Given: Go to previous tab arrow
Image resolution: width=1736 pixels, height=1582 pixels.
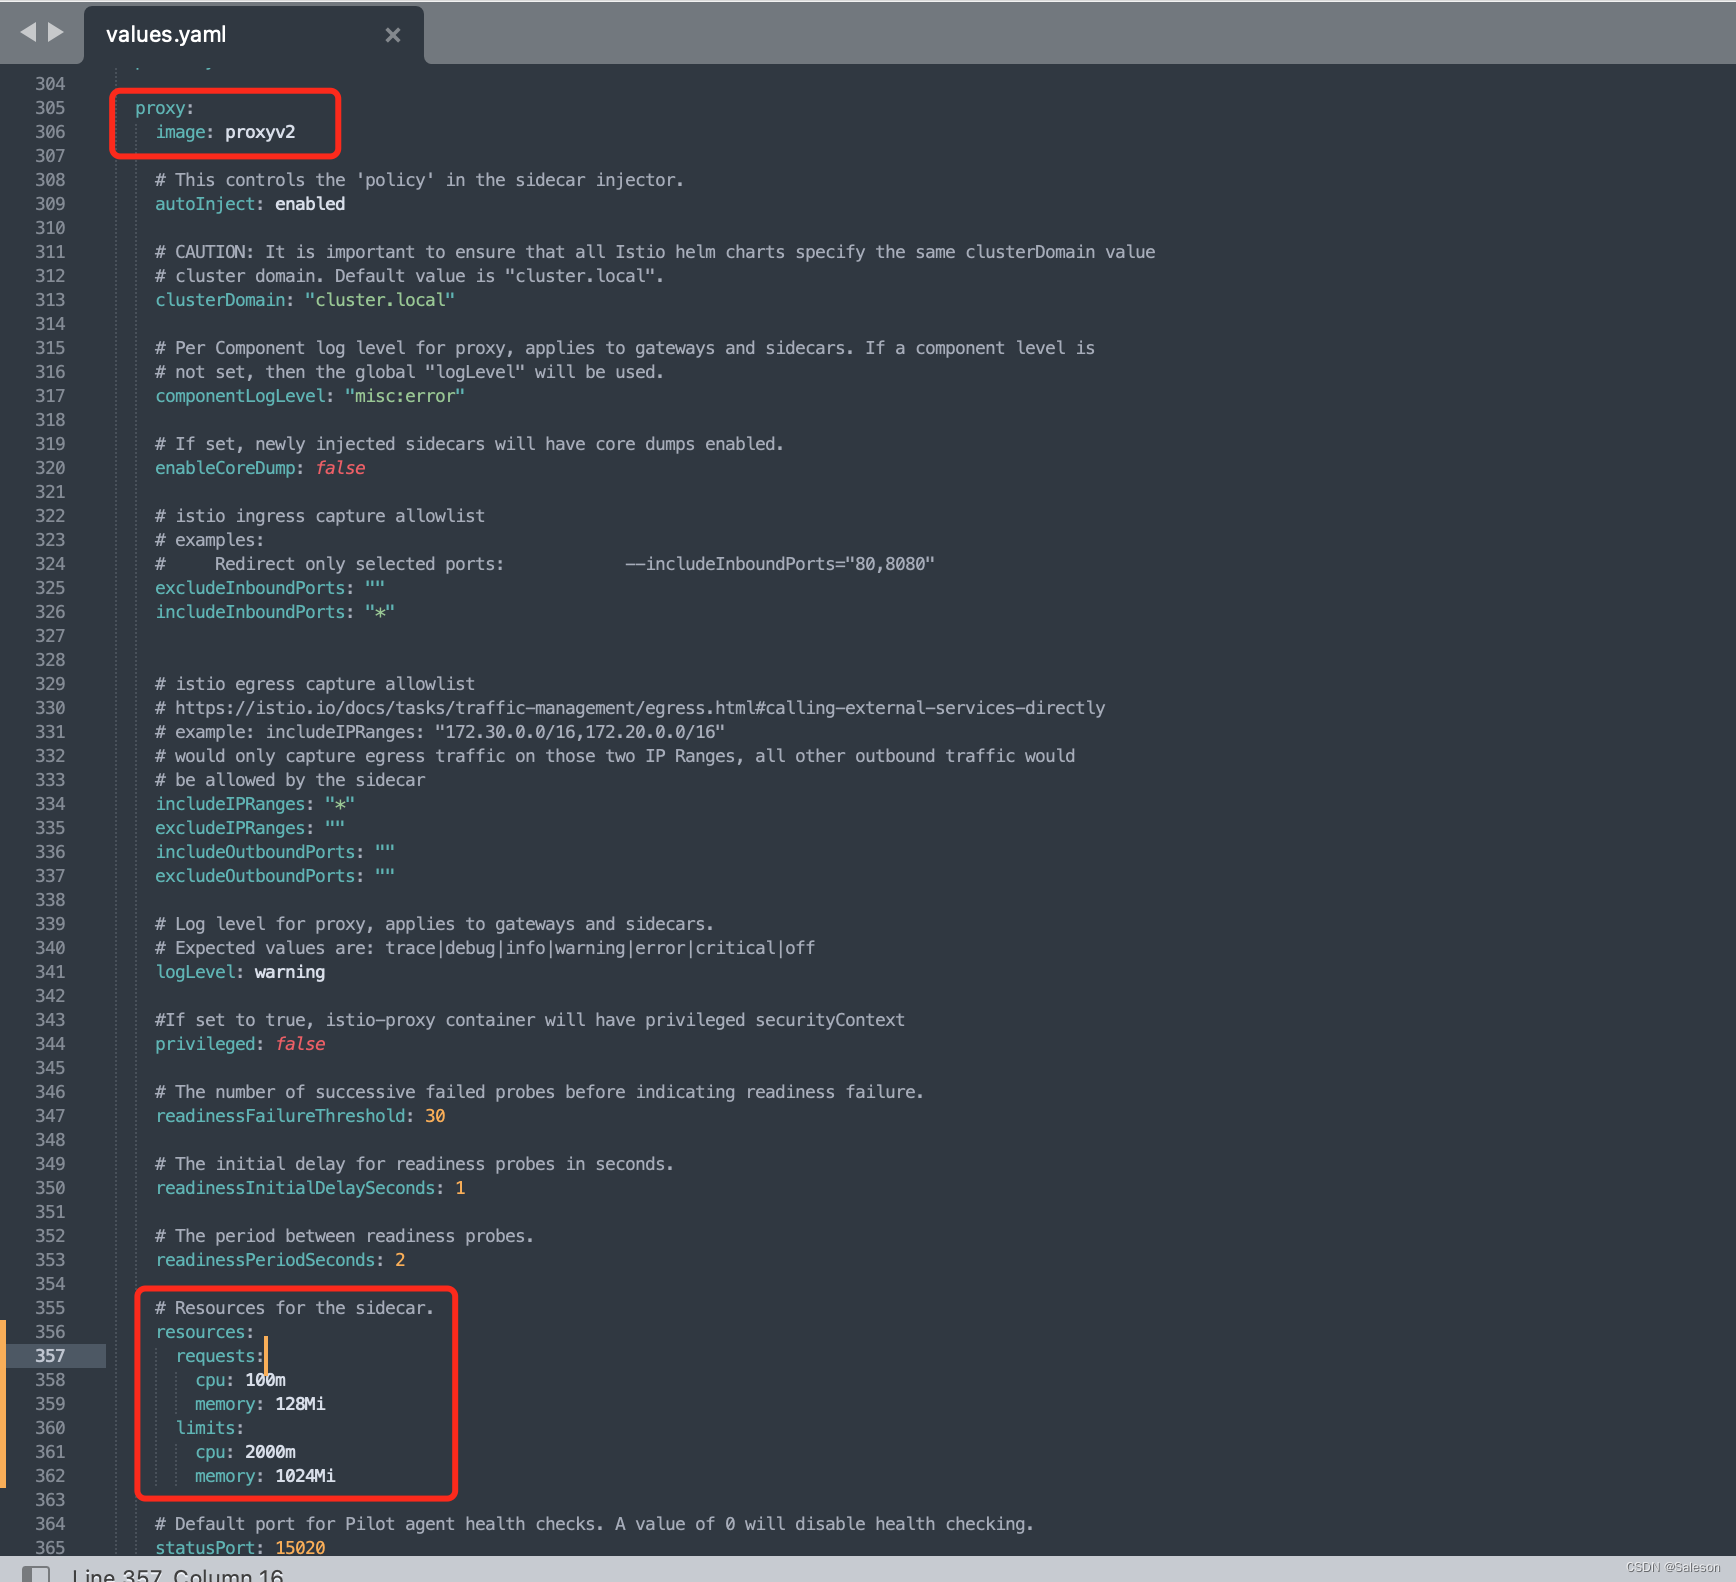Looking at the screenshot, I should pos(28,32).
